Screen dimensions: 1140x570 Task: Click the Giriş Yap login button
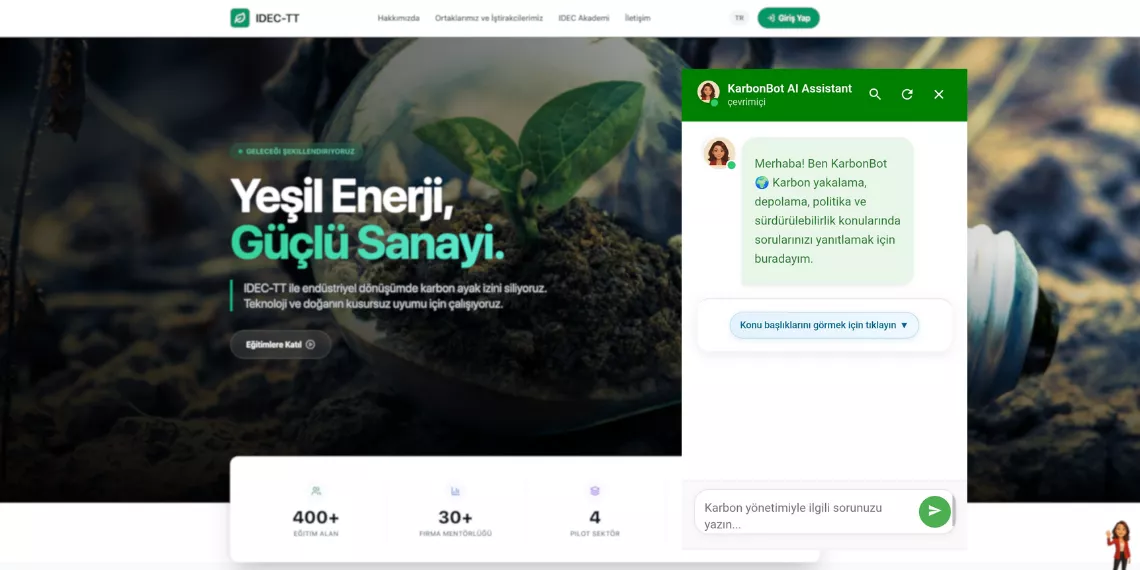(x=788, y=18)
